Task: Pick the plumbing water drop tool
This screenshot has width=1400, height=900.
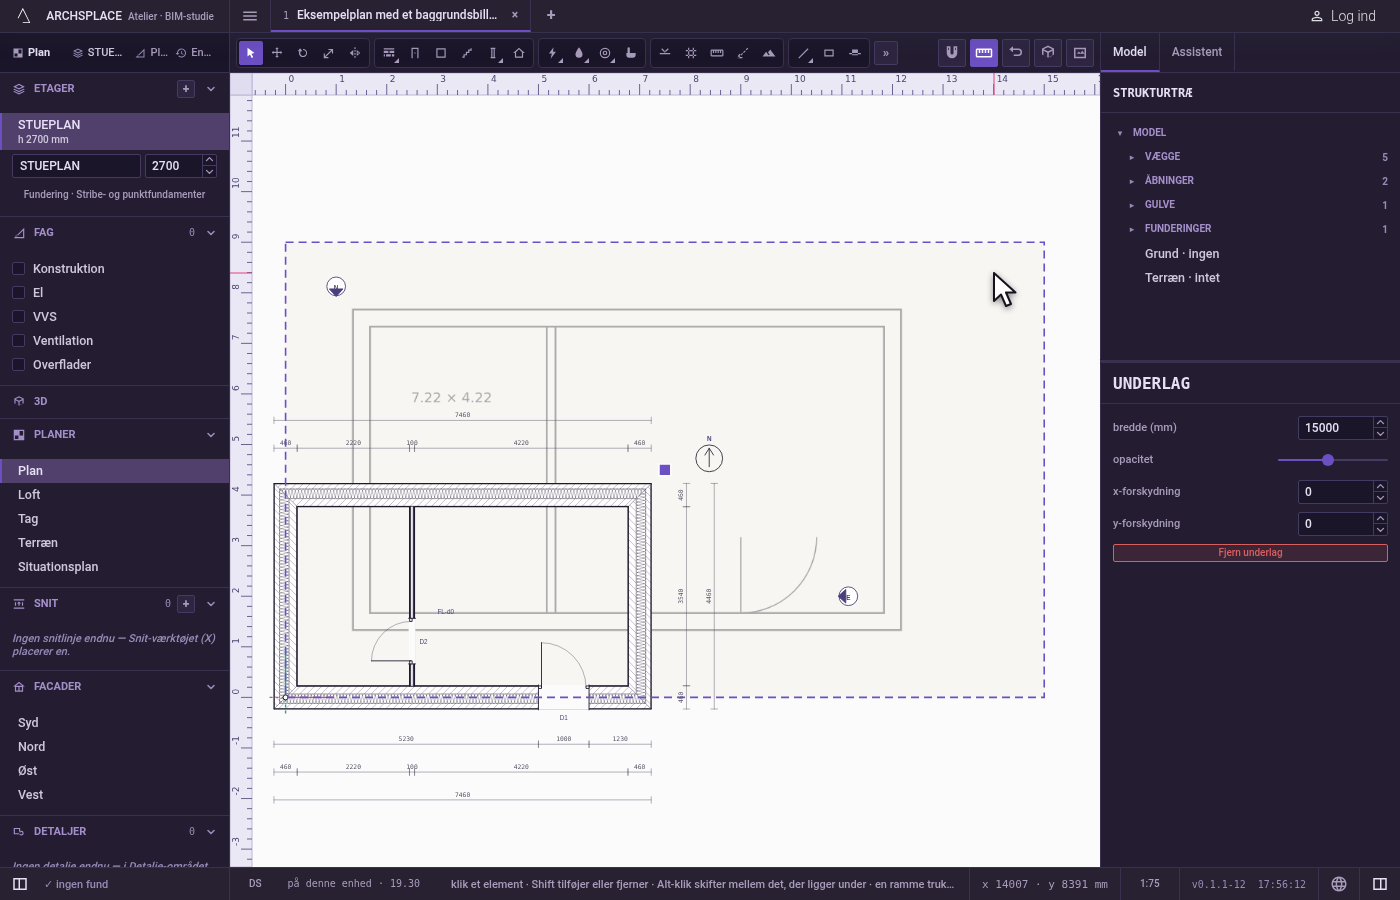Action: (x=579, y=53)
